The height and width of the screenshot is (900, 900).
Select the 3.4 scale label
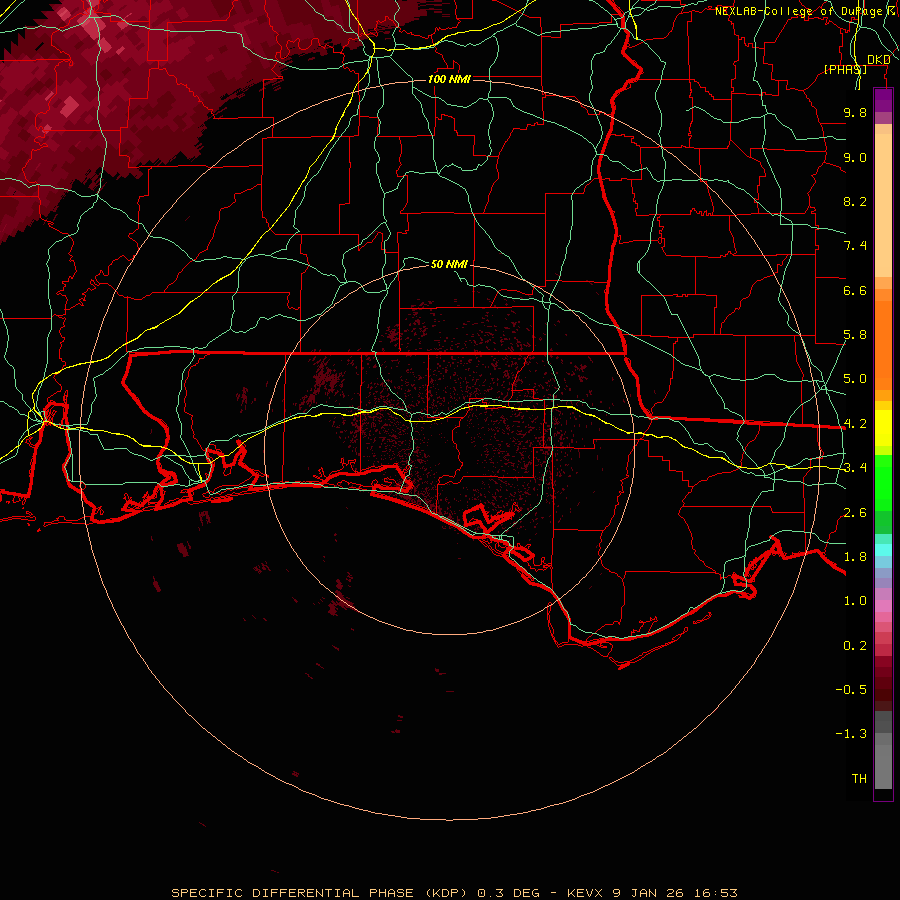[855, 468]
